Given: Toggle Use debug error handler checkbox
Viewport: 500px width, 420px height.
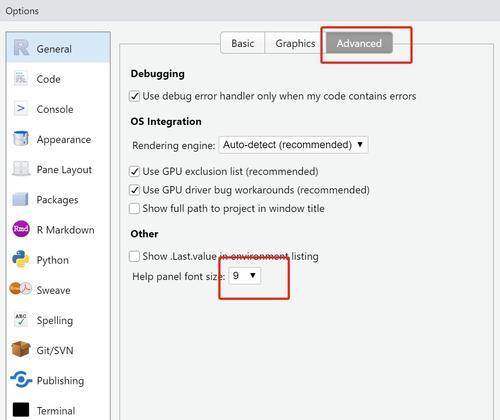Looking at the screenshot, I should pyautogui.click(x=134, y=96).
